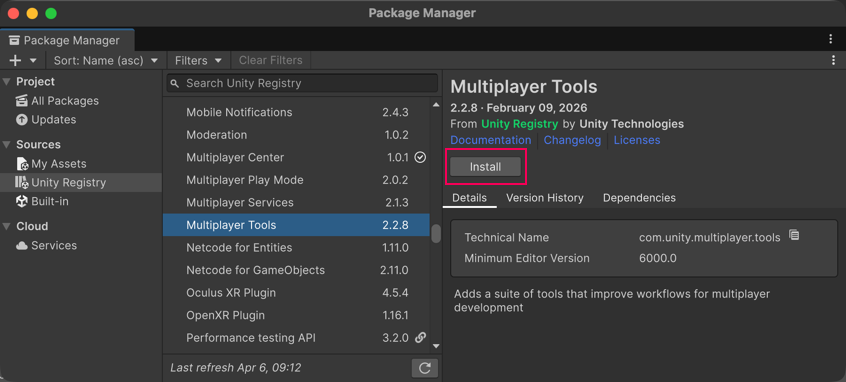Screen dimensions: 846x382
Task: Switch to the Version History tab
Action: point(544,198)
